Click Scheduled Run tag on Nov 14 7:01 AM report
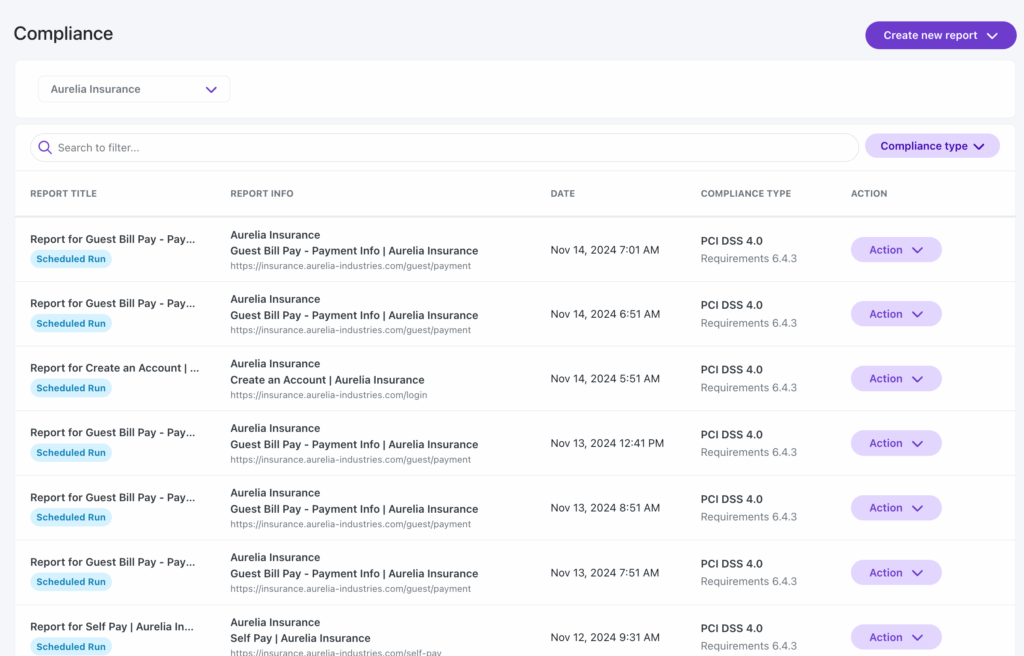 click(x=71, y=259)
